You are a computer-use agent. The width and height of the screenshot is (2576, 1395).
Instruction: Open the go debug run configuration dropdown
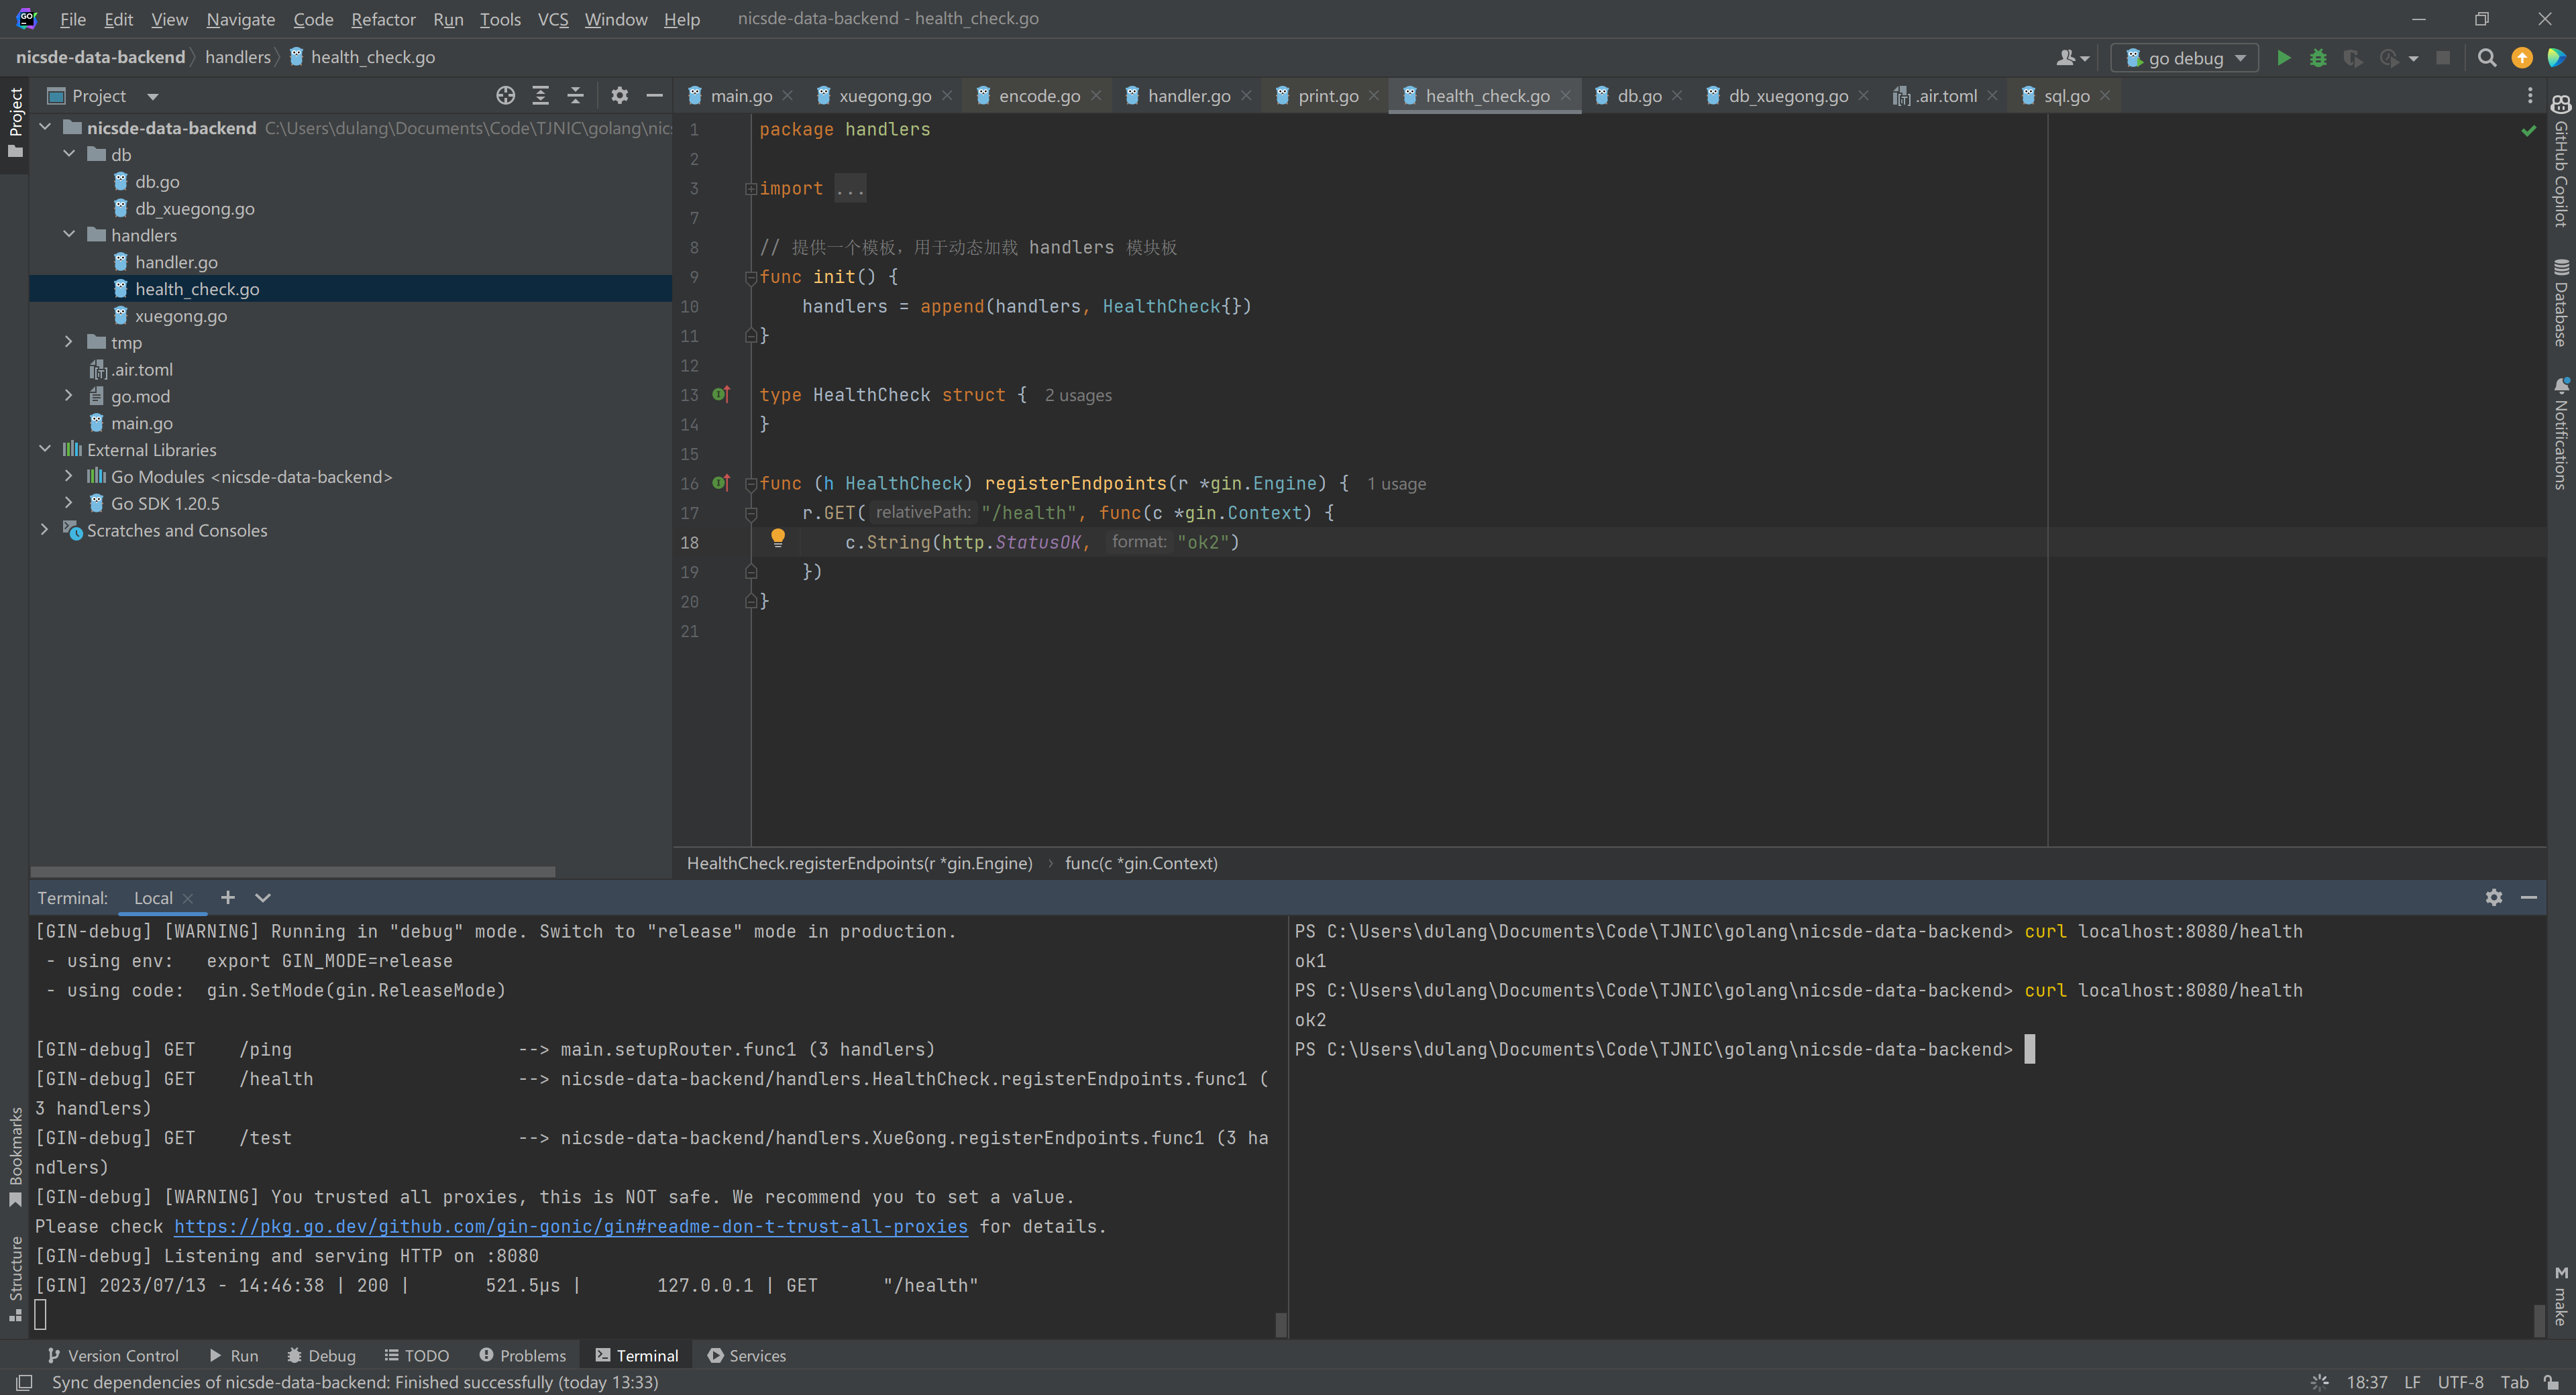(2185, 58)
